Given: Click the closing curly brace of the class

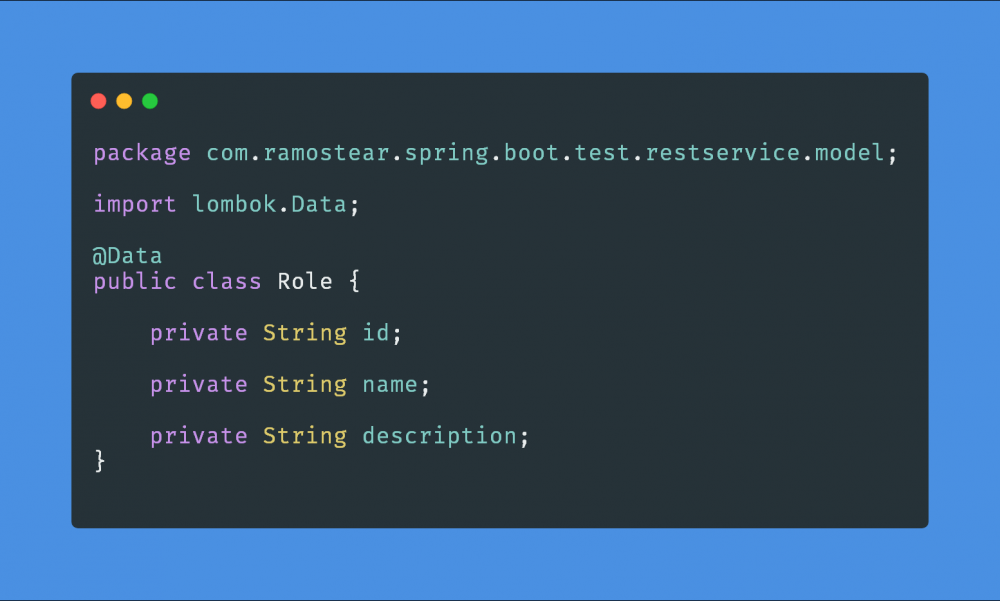Looking at the screenshot, I should pos(99,461).
